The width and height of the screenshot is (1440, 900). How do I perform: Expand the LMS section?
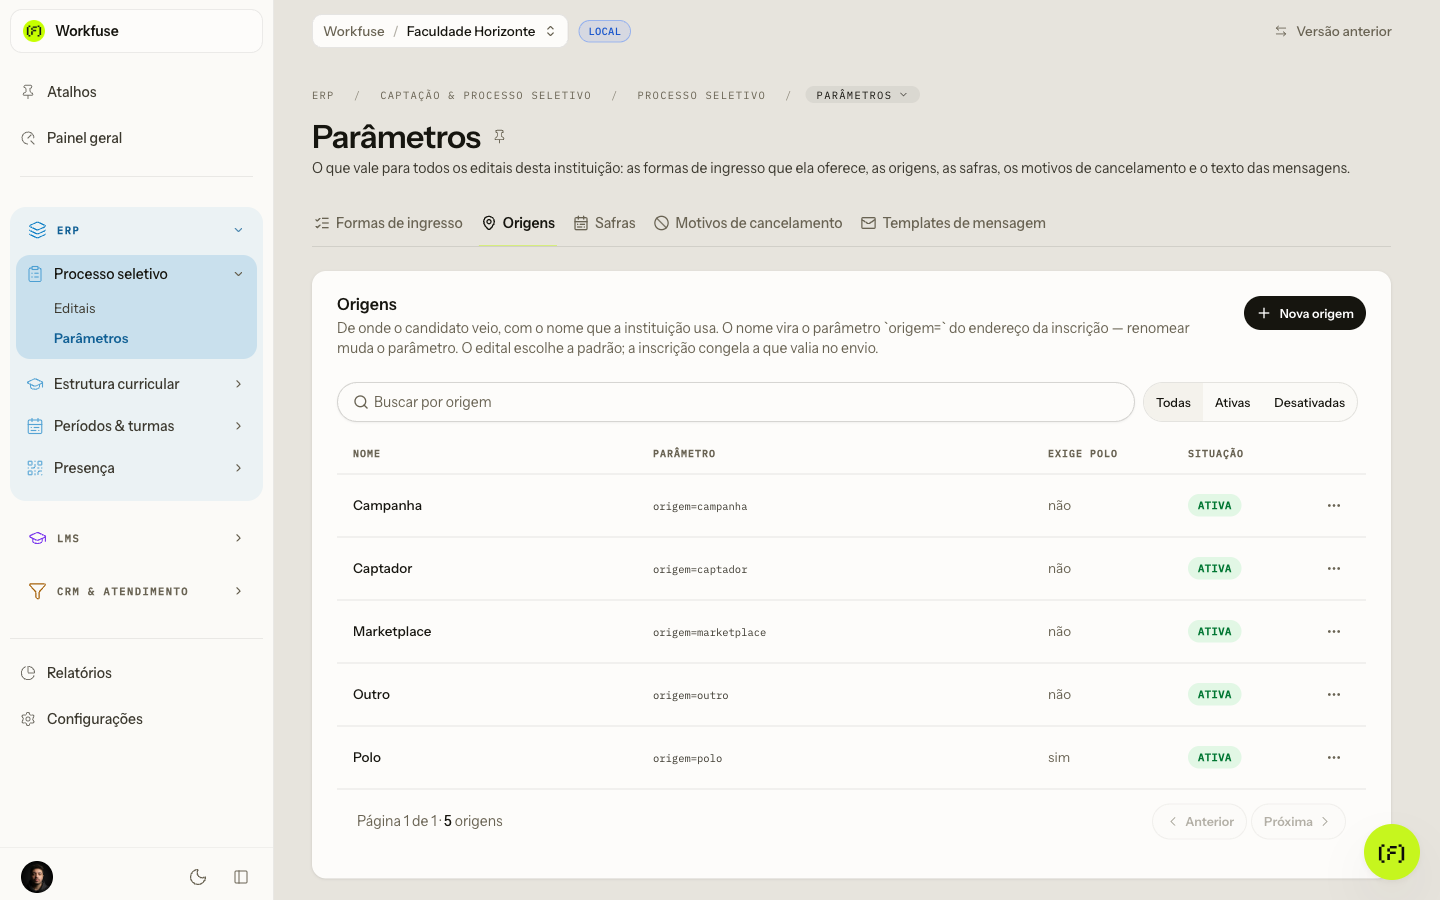click(136, 538)
